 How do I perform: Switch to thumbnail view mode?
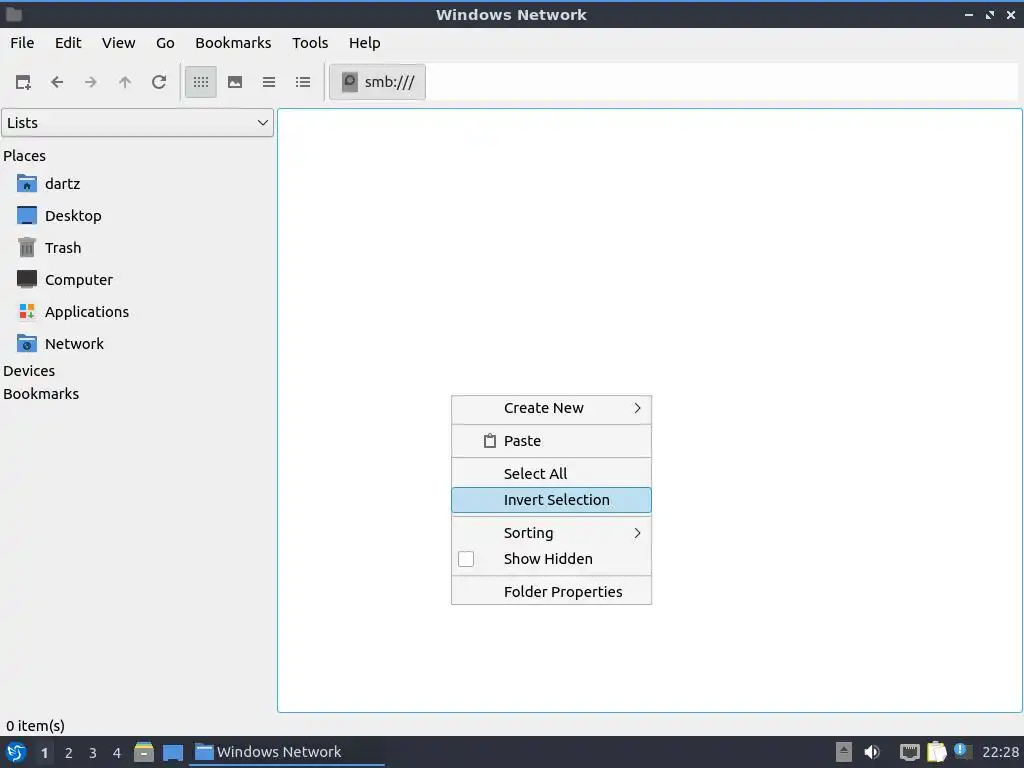(235, 82)
